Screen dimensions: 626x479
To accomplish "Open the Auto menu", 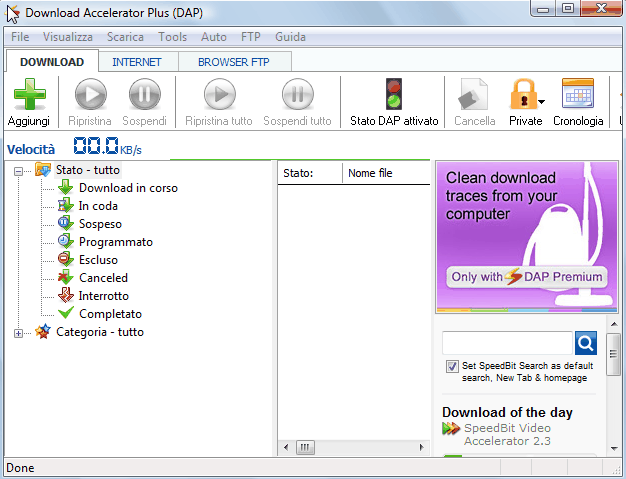I will click(214, 37).
